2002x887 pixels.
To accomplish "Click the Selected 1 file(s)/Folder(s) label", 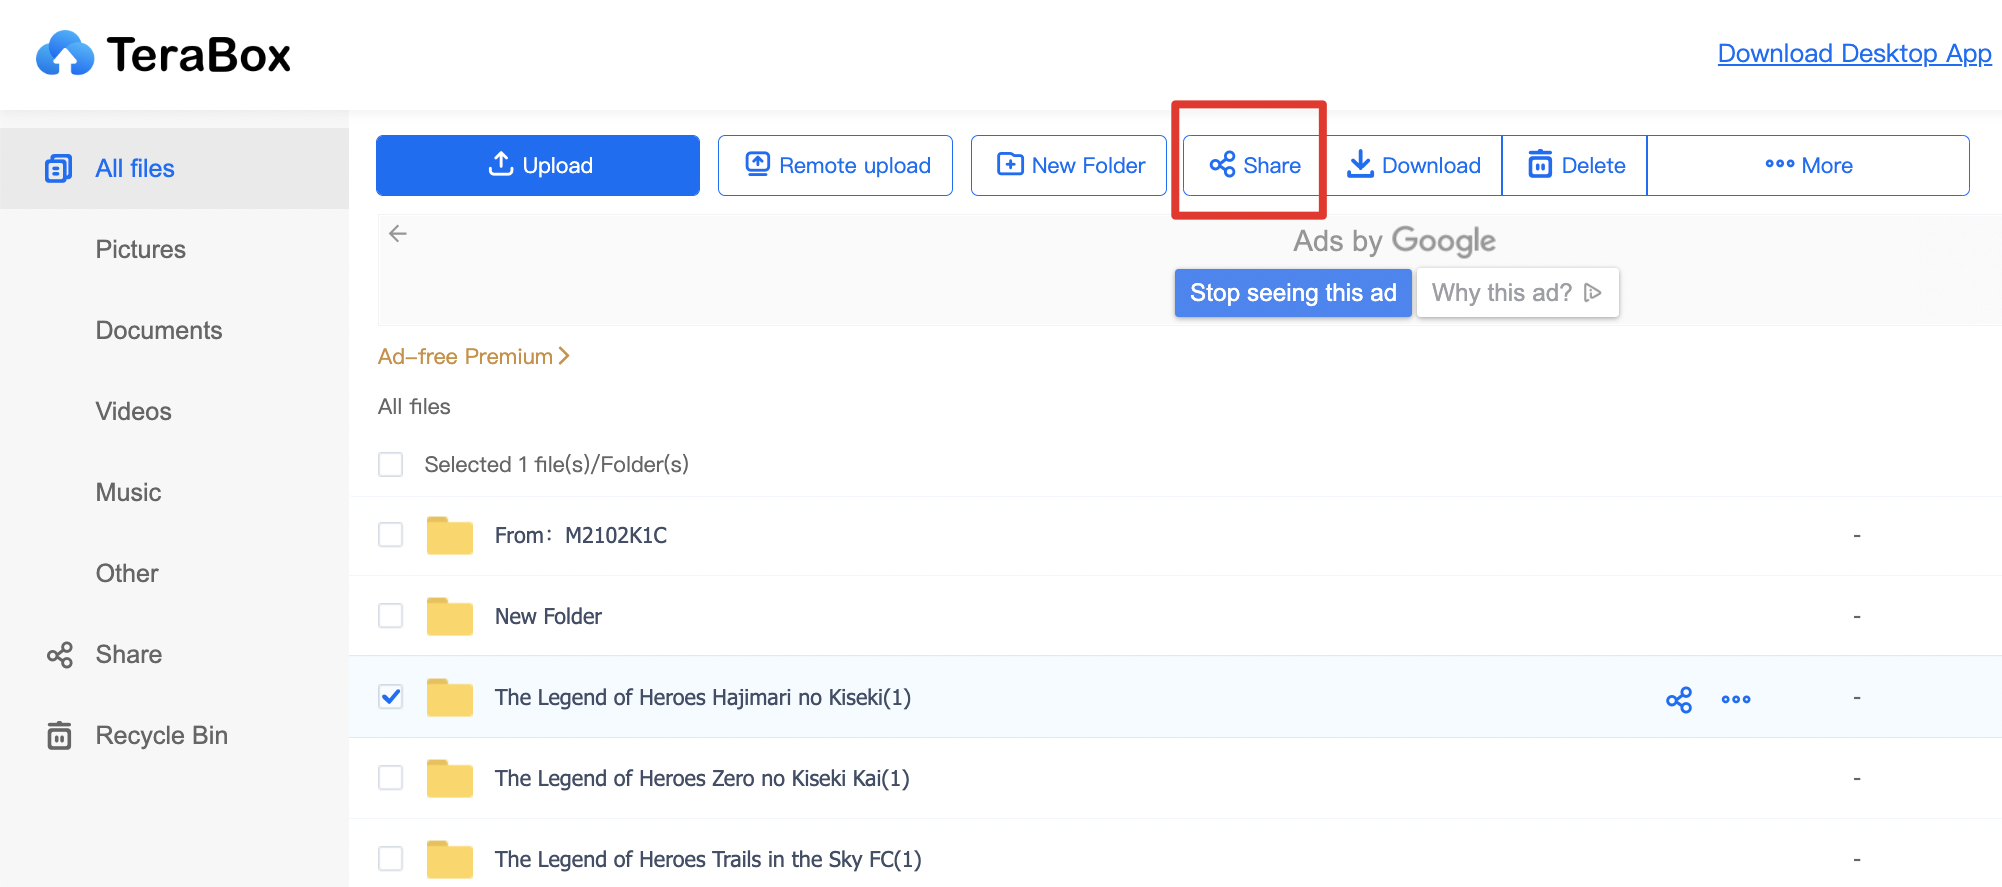I will 556,464.
